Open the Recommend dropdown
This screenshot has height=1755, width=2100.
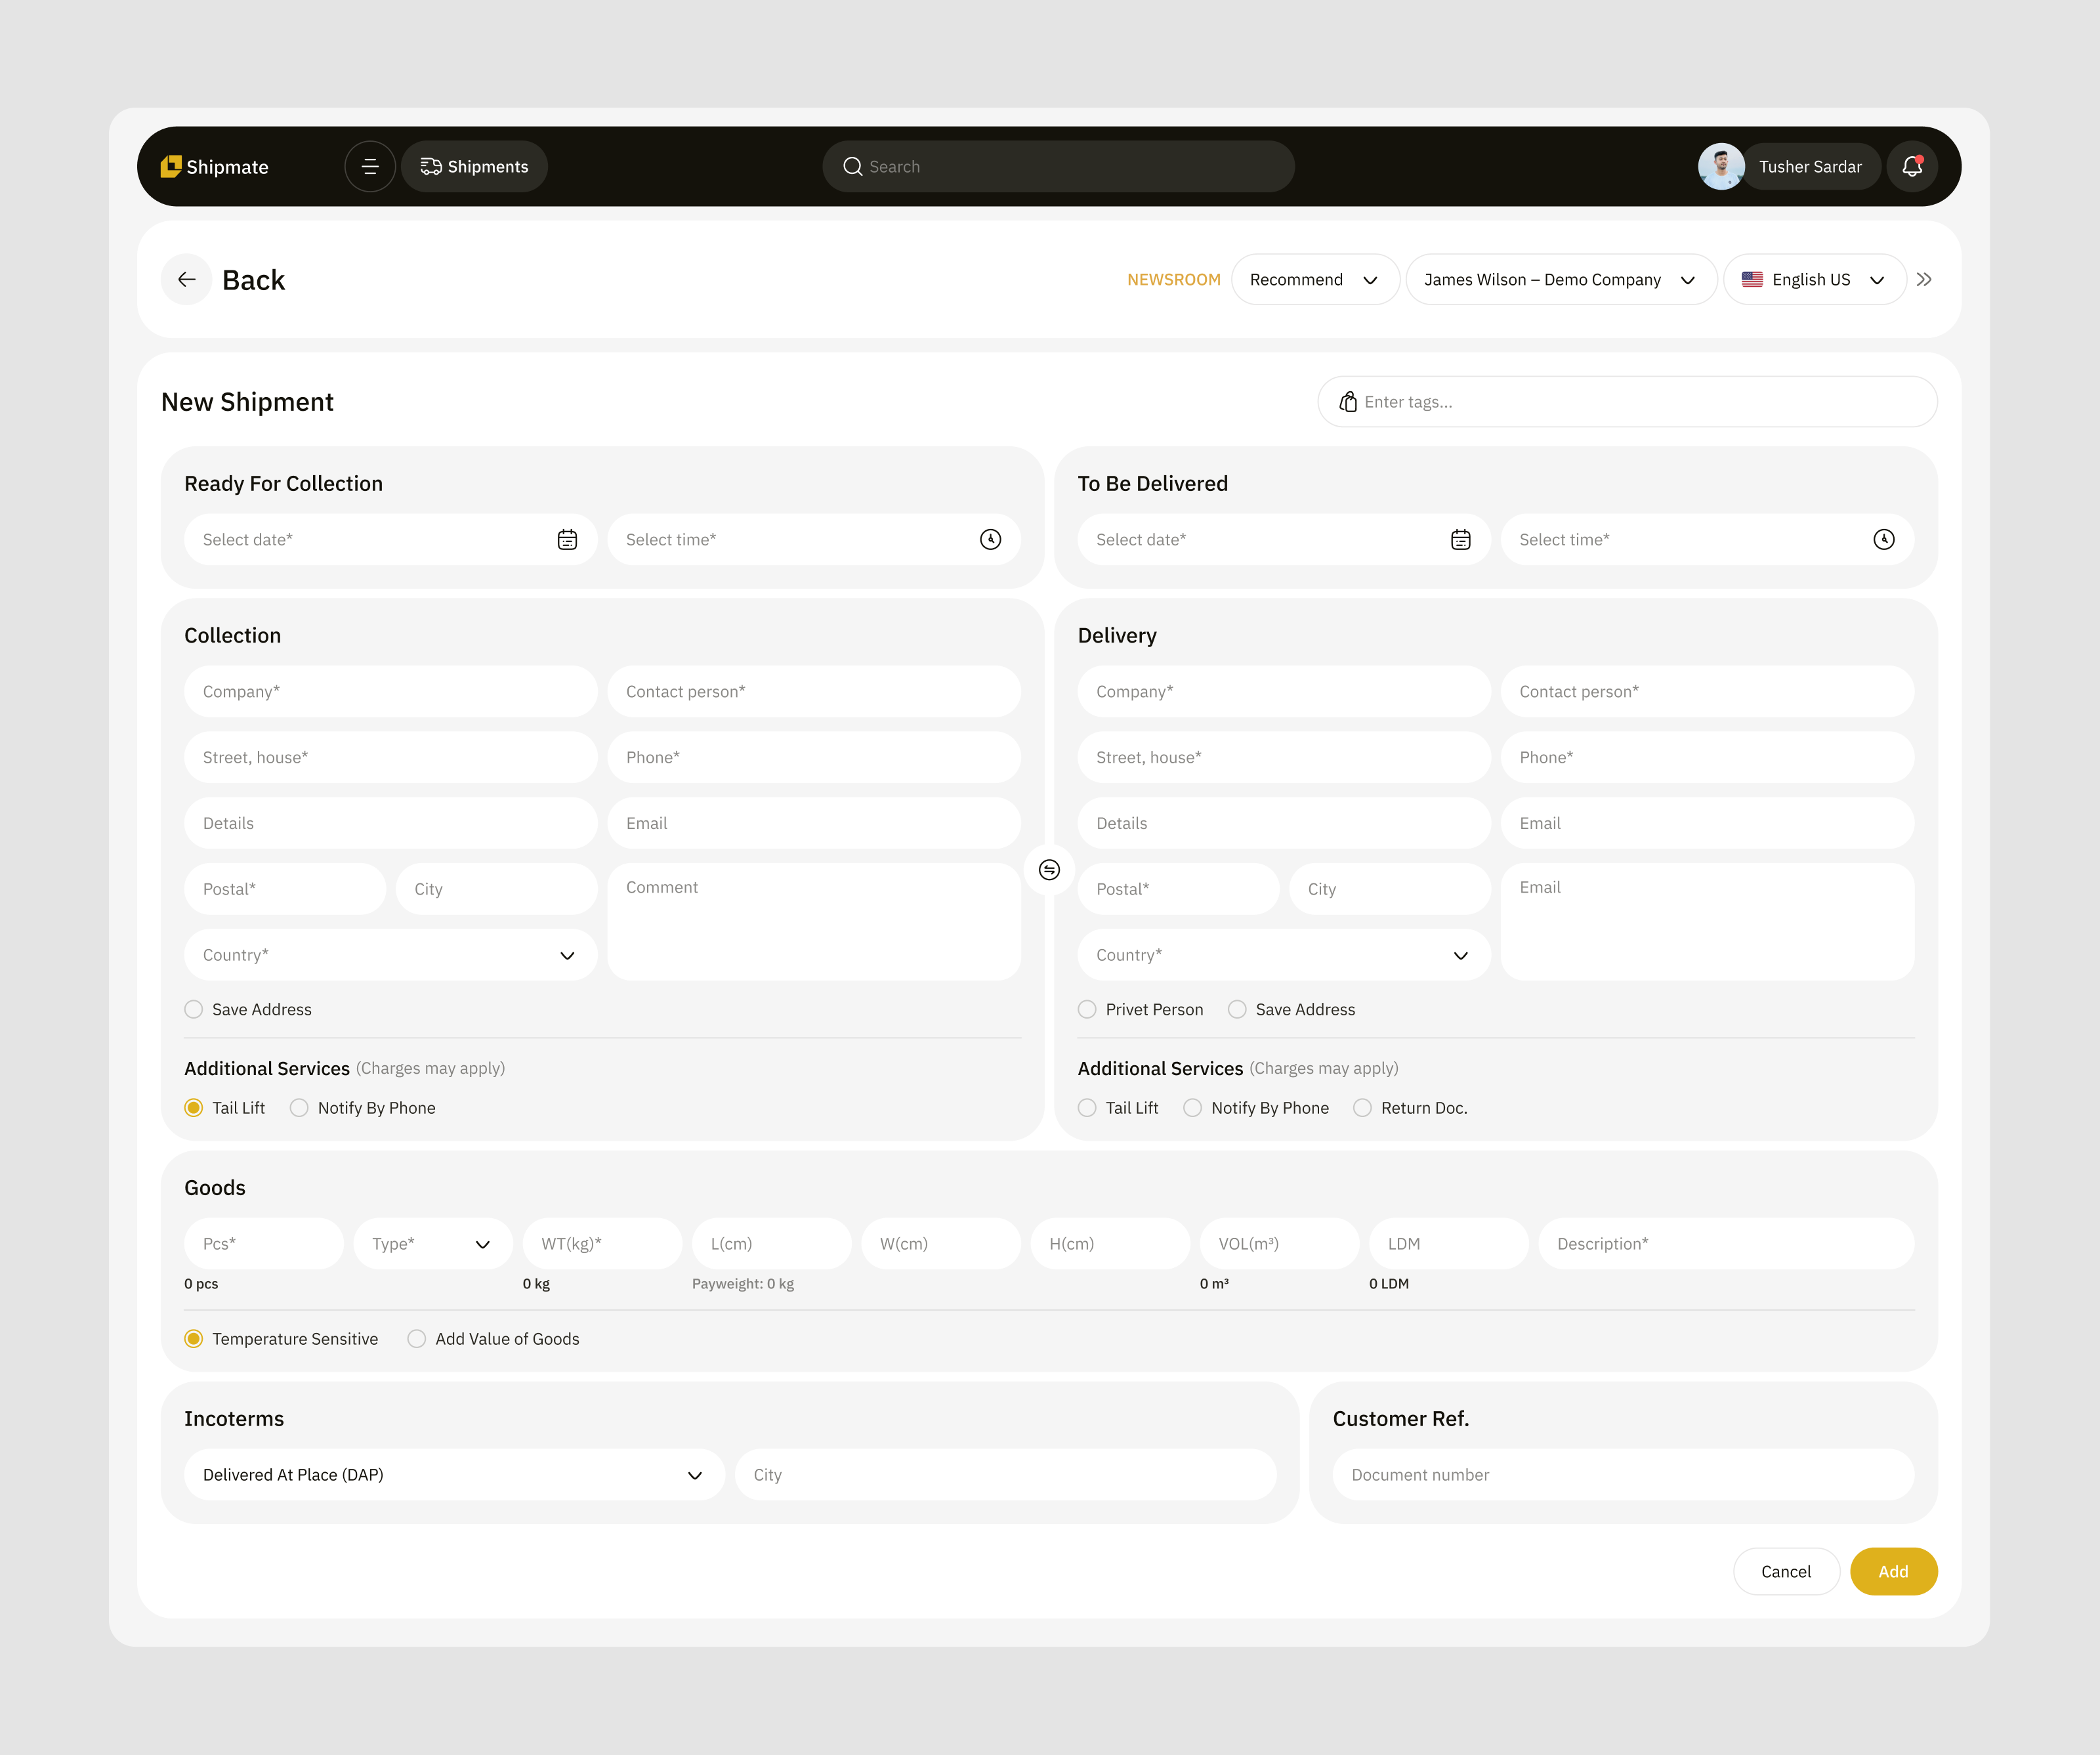(x=1315, y=279)
